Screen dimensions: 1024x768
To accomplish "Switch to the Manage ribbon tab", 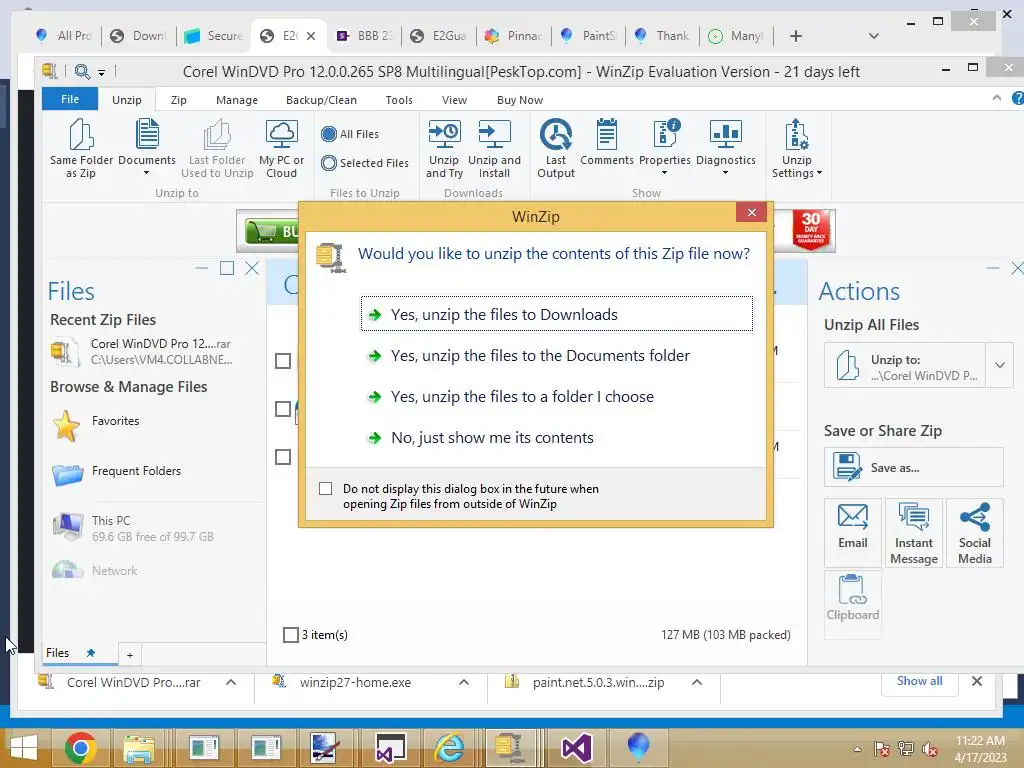I will point(236,100).
